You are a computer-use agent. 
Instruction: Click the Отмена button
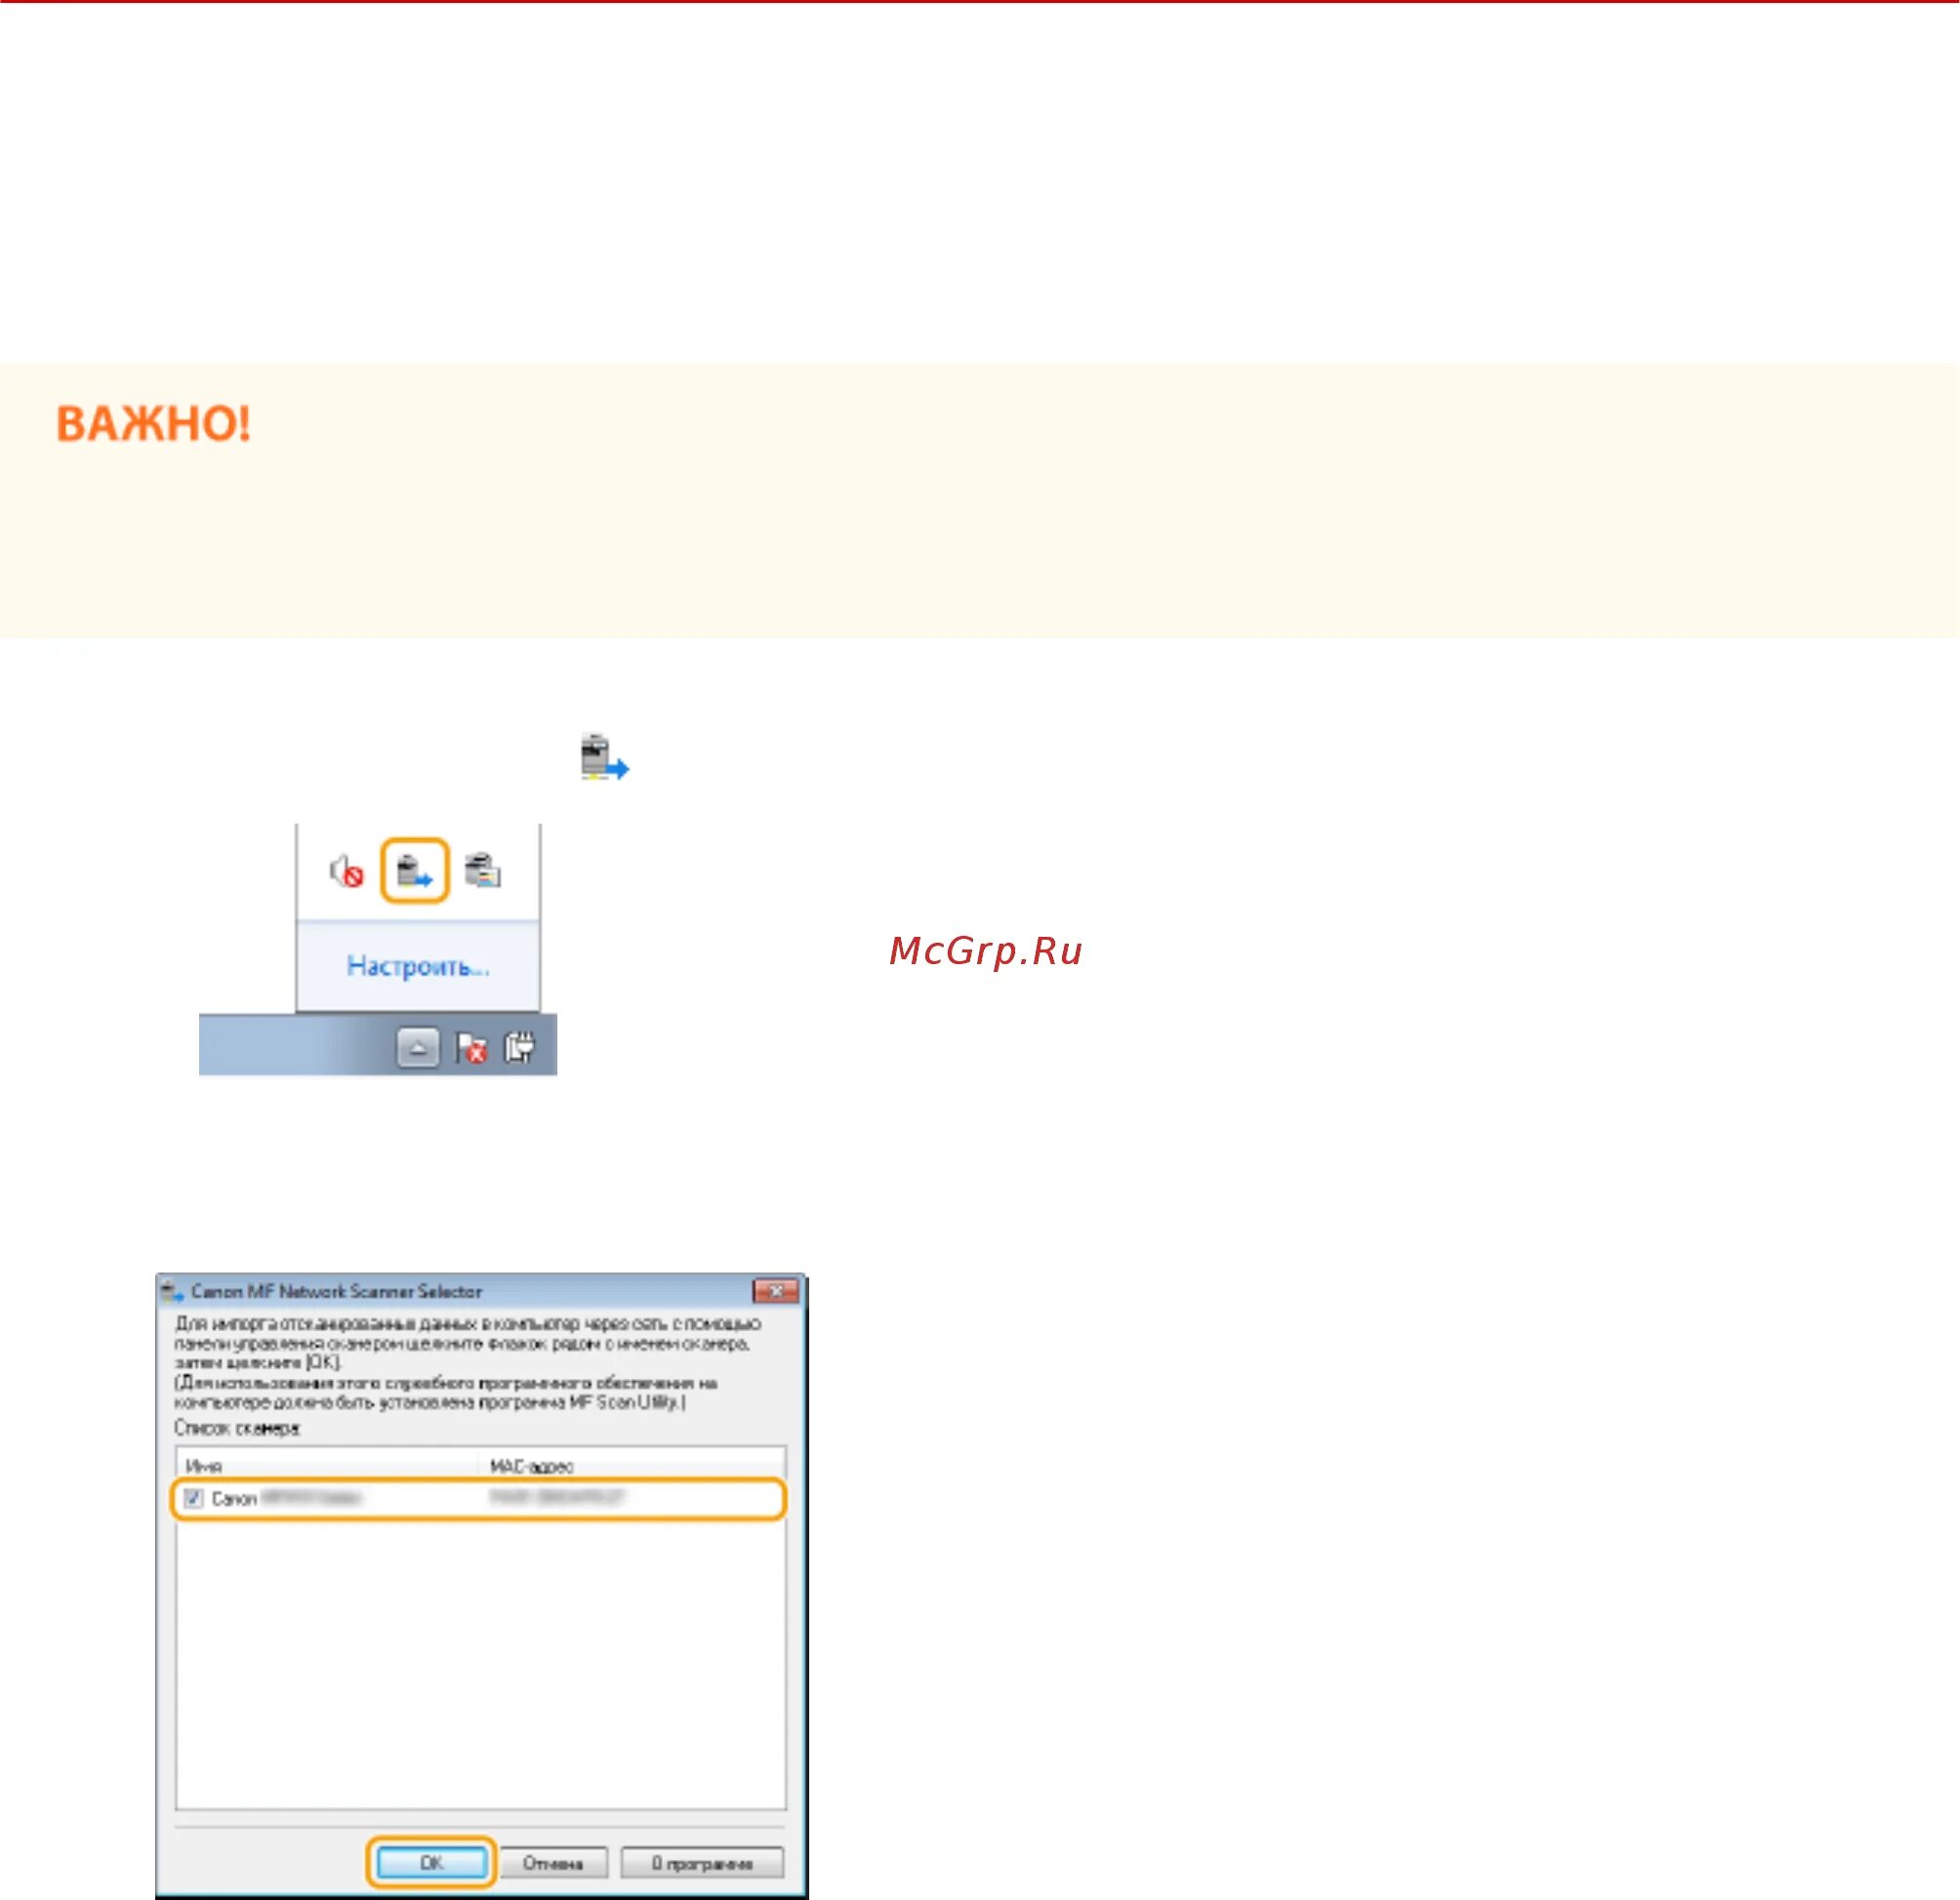(553, 1863)
